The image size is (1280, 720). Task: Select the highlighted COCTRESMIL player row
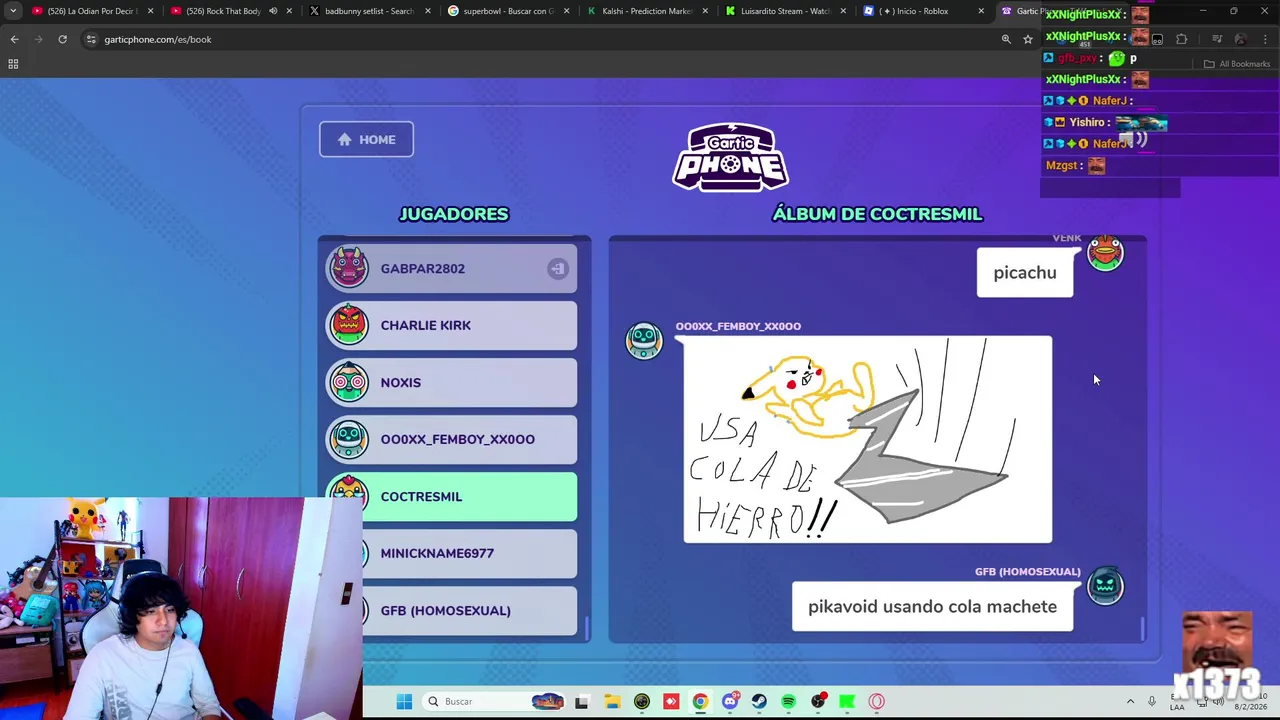pos(452,497)
